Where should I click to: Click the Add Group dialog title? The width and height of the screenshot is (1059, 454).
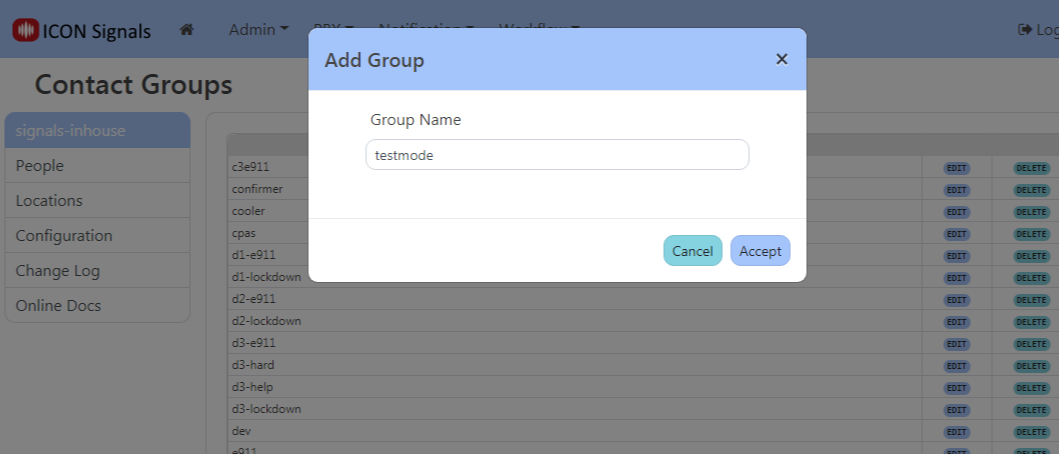[x=374, y=60]
